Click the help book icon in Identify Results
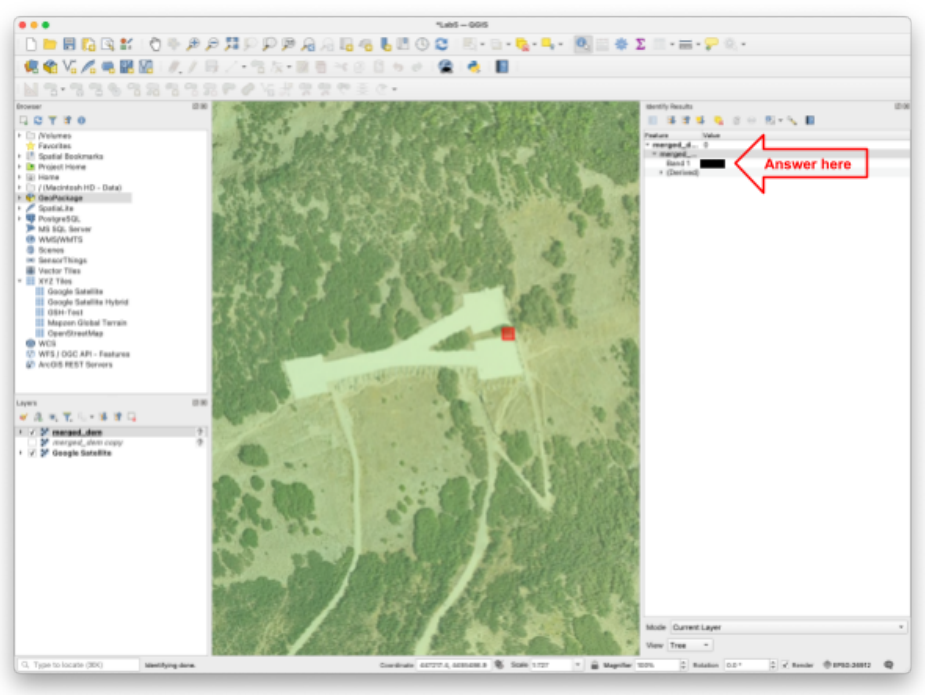Screen dimensions: 925x695 (810, 120)
